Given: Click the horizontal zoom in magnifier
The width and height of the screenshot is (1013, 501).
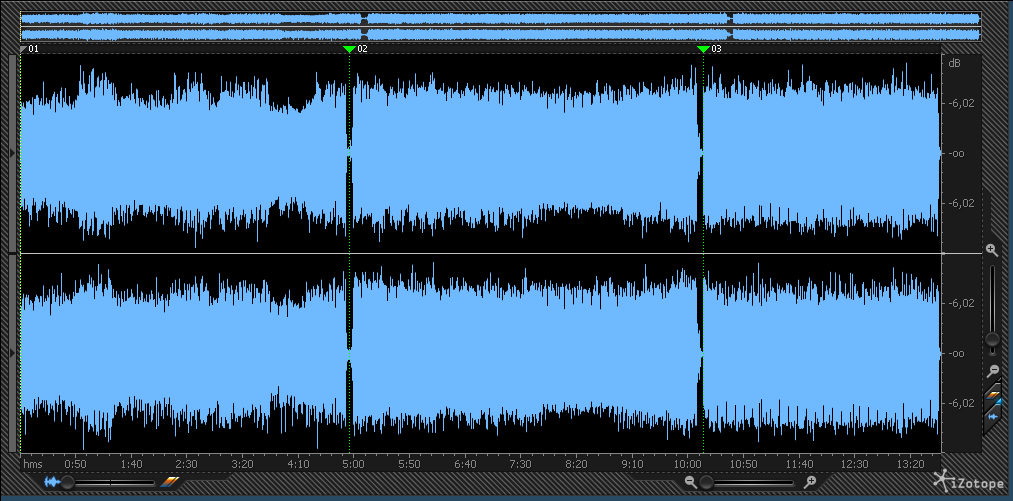Looking at the screenshot, I should click(x=810, y=482).
